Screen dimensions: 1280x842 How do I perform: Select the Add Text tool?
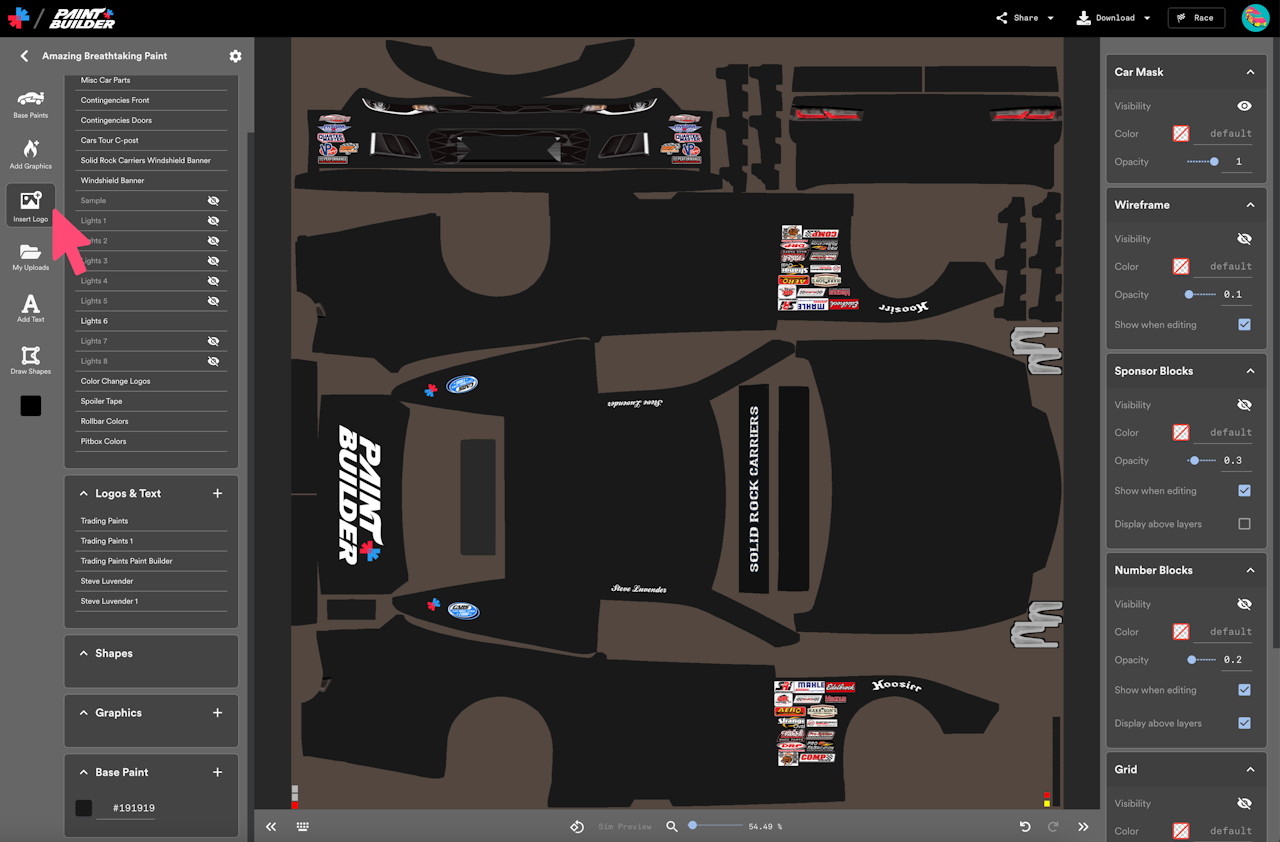tap(30, 308)
